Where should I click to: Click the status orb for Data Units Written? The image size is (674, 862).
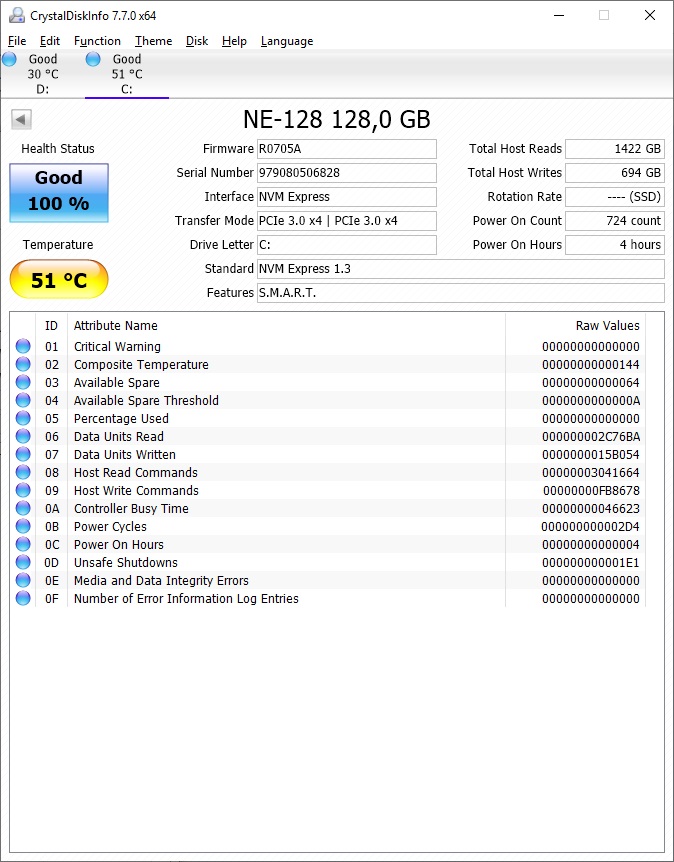(23, 454)
